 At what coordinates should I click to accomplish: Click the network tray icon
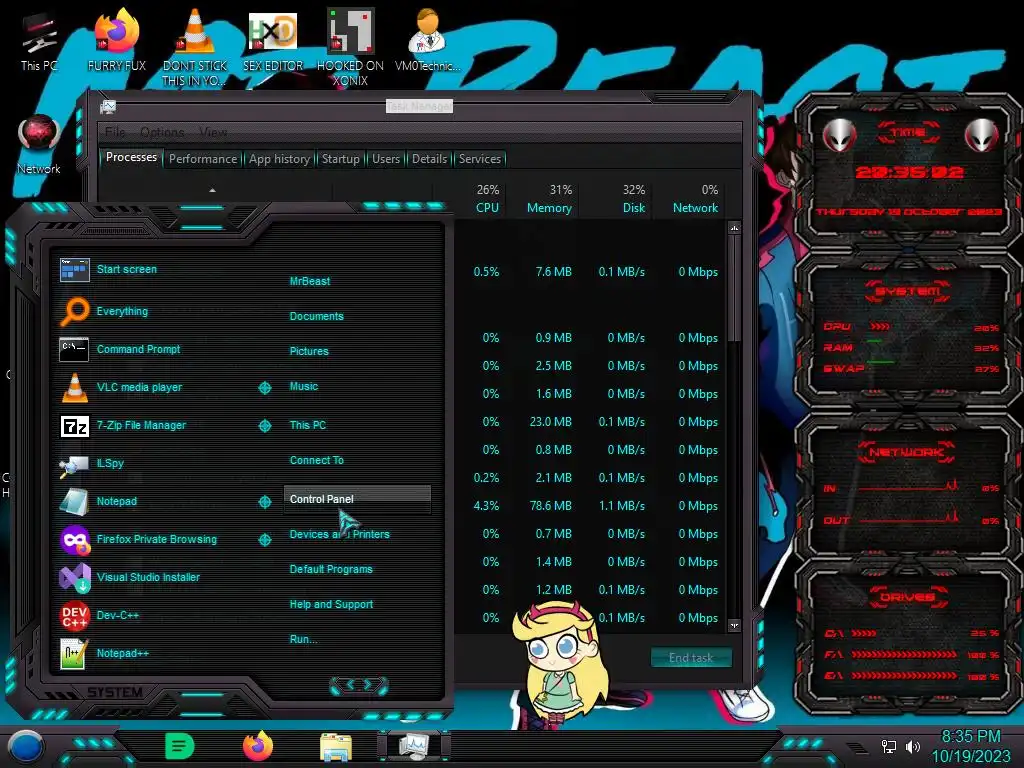[889, 746]
